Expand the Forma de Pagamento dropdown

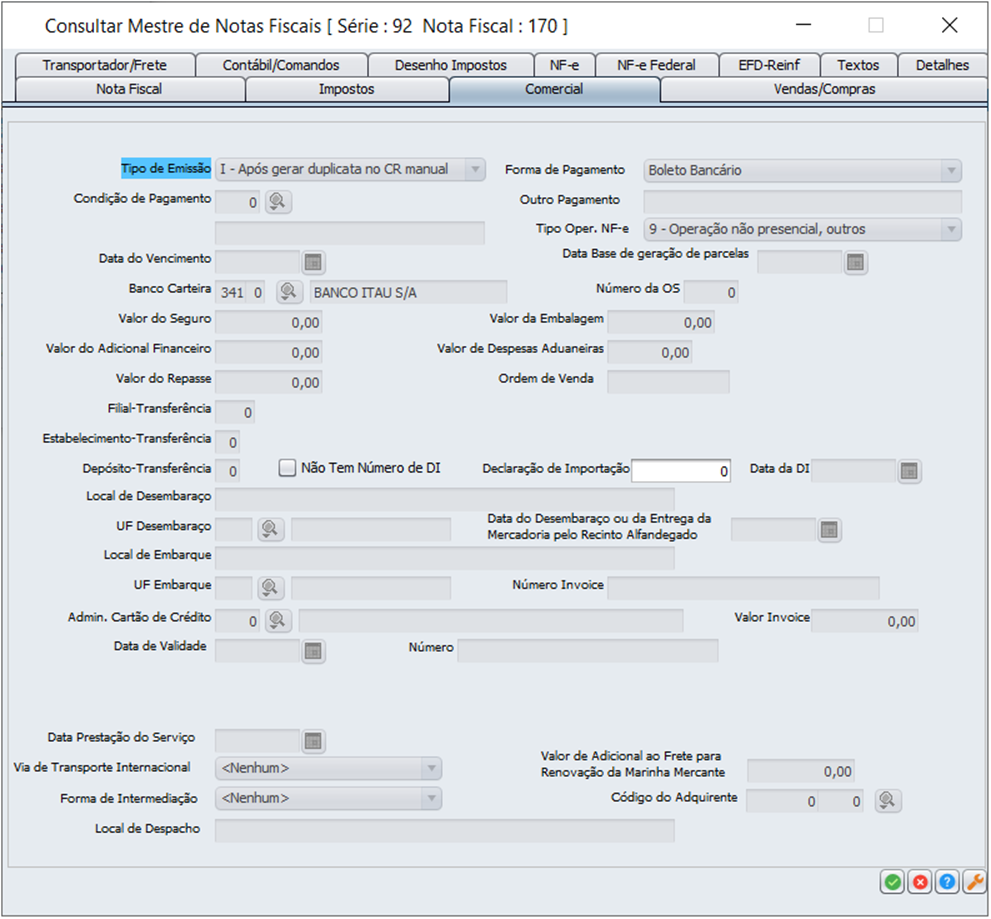(x=950, y=171)
